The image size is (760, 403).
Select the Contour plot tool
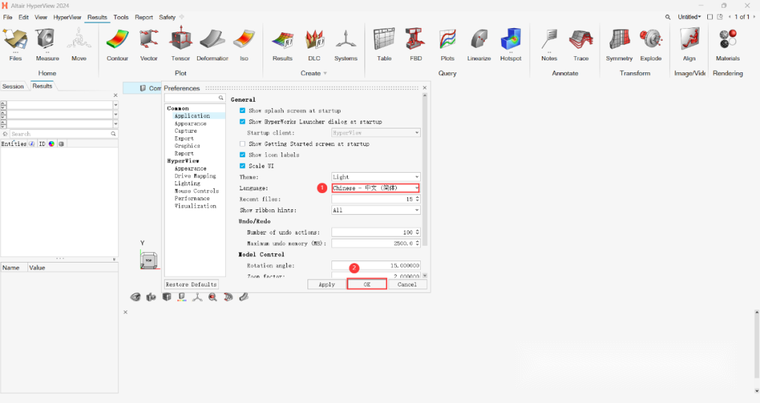[117, 42]
